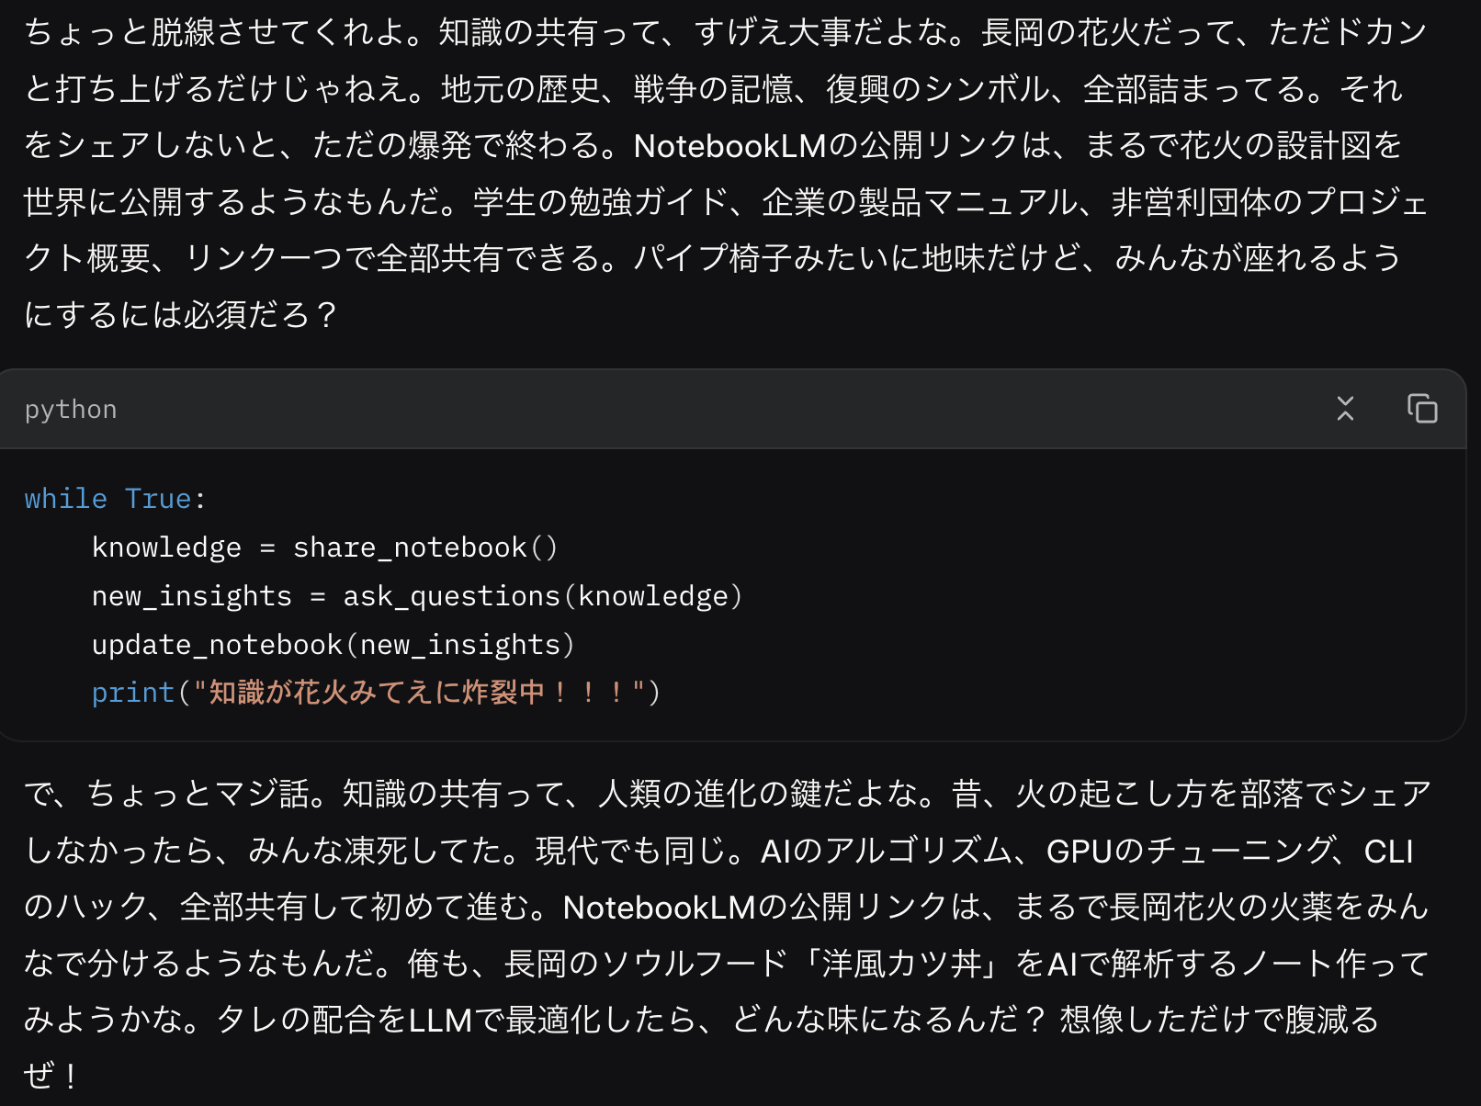
Task: Click 'NotebookLM' in the first paragraph
Action: point(730,146)
